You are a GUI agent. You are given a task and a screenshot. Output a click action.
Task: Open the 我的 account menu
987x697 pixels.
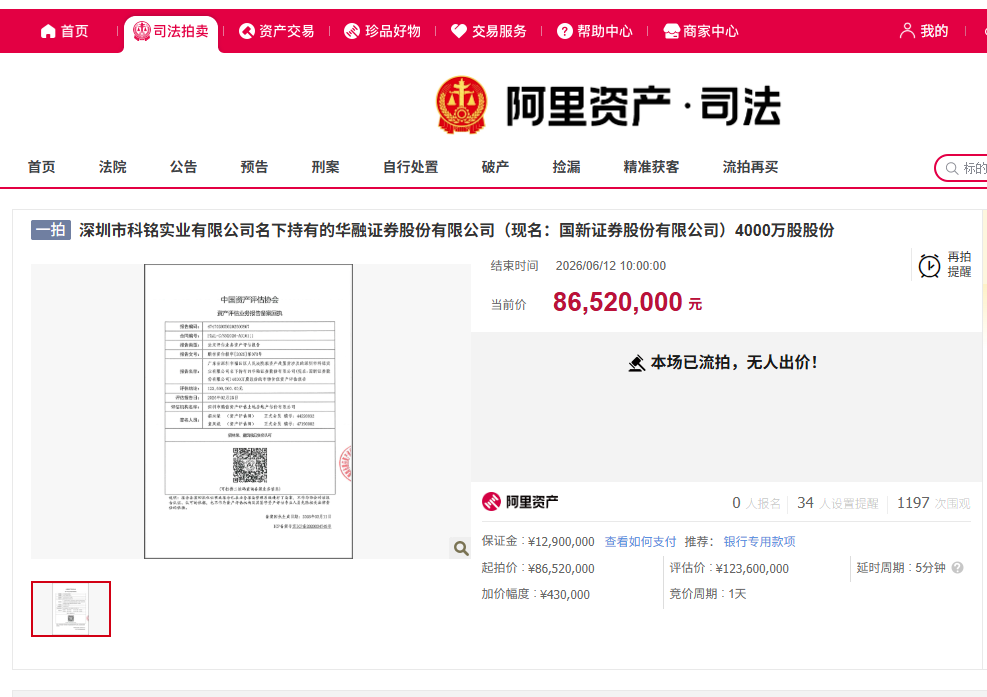923,30
